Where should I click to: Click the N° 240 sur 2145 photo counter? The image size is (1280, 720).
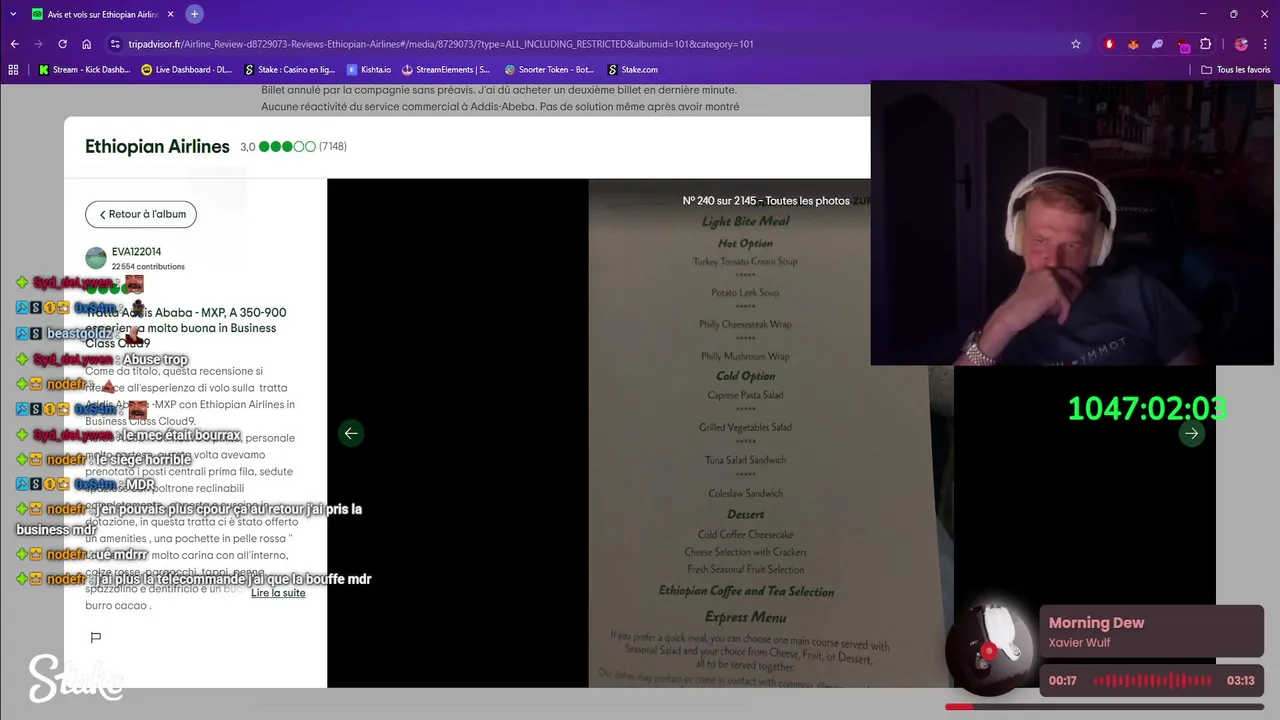(766, 201)
